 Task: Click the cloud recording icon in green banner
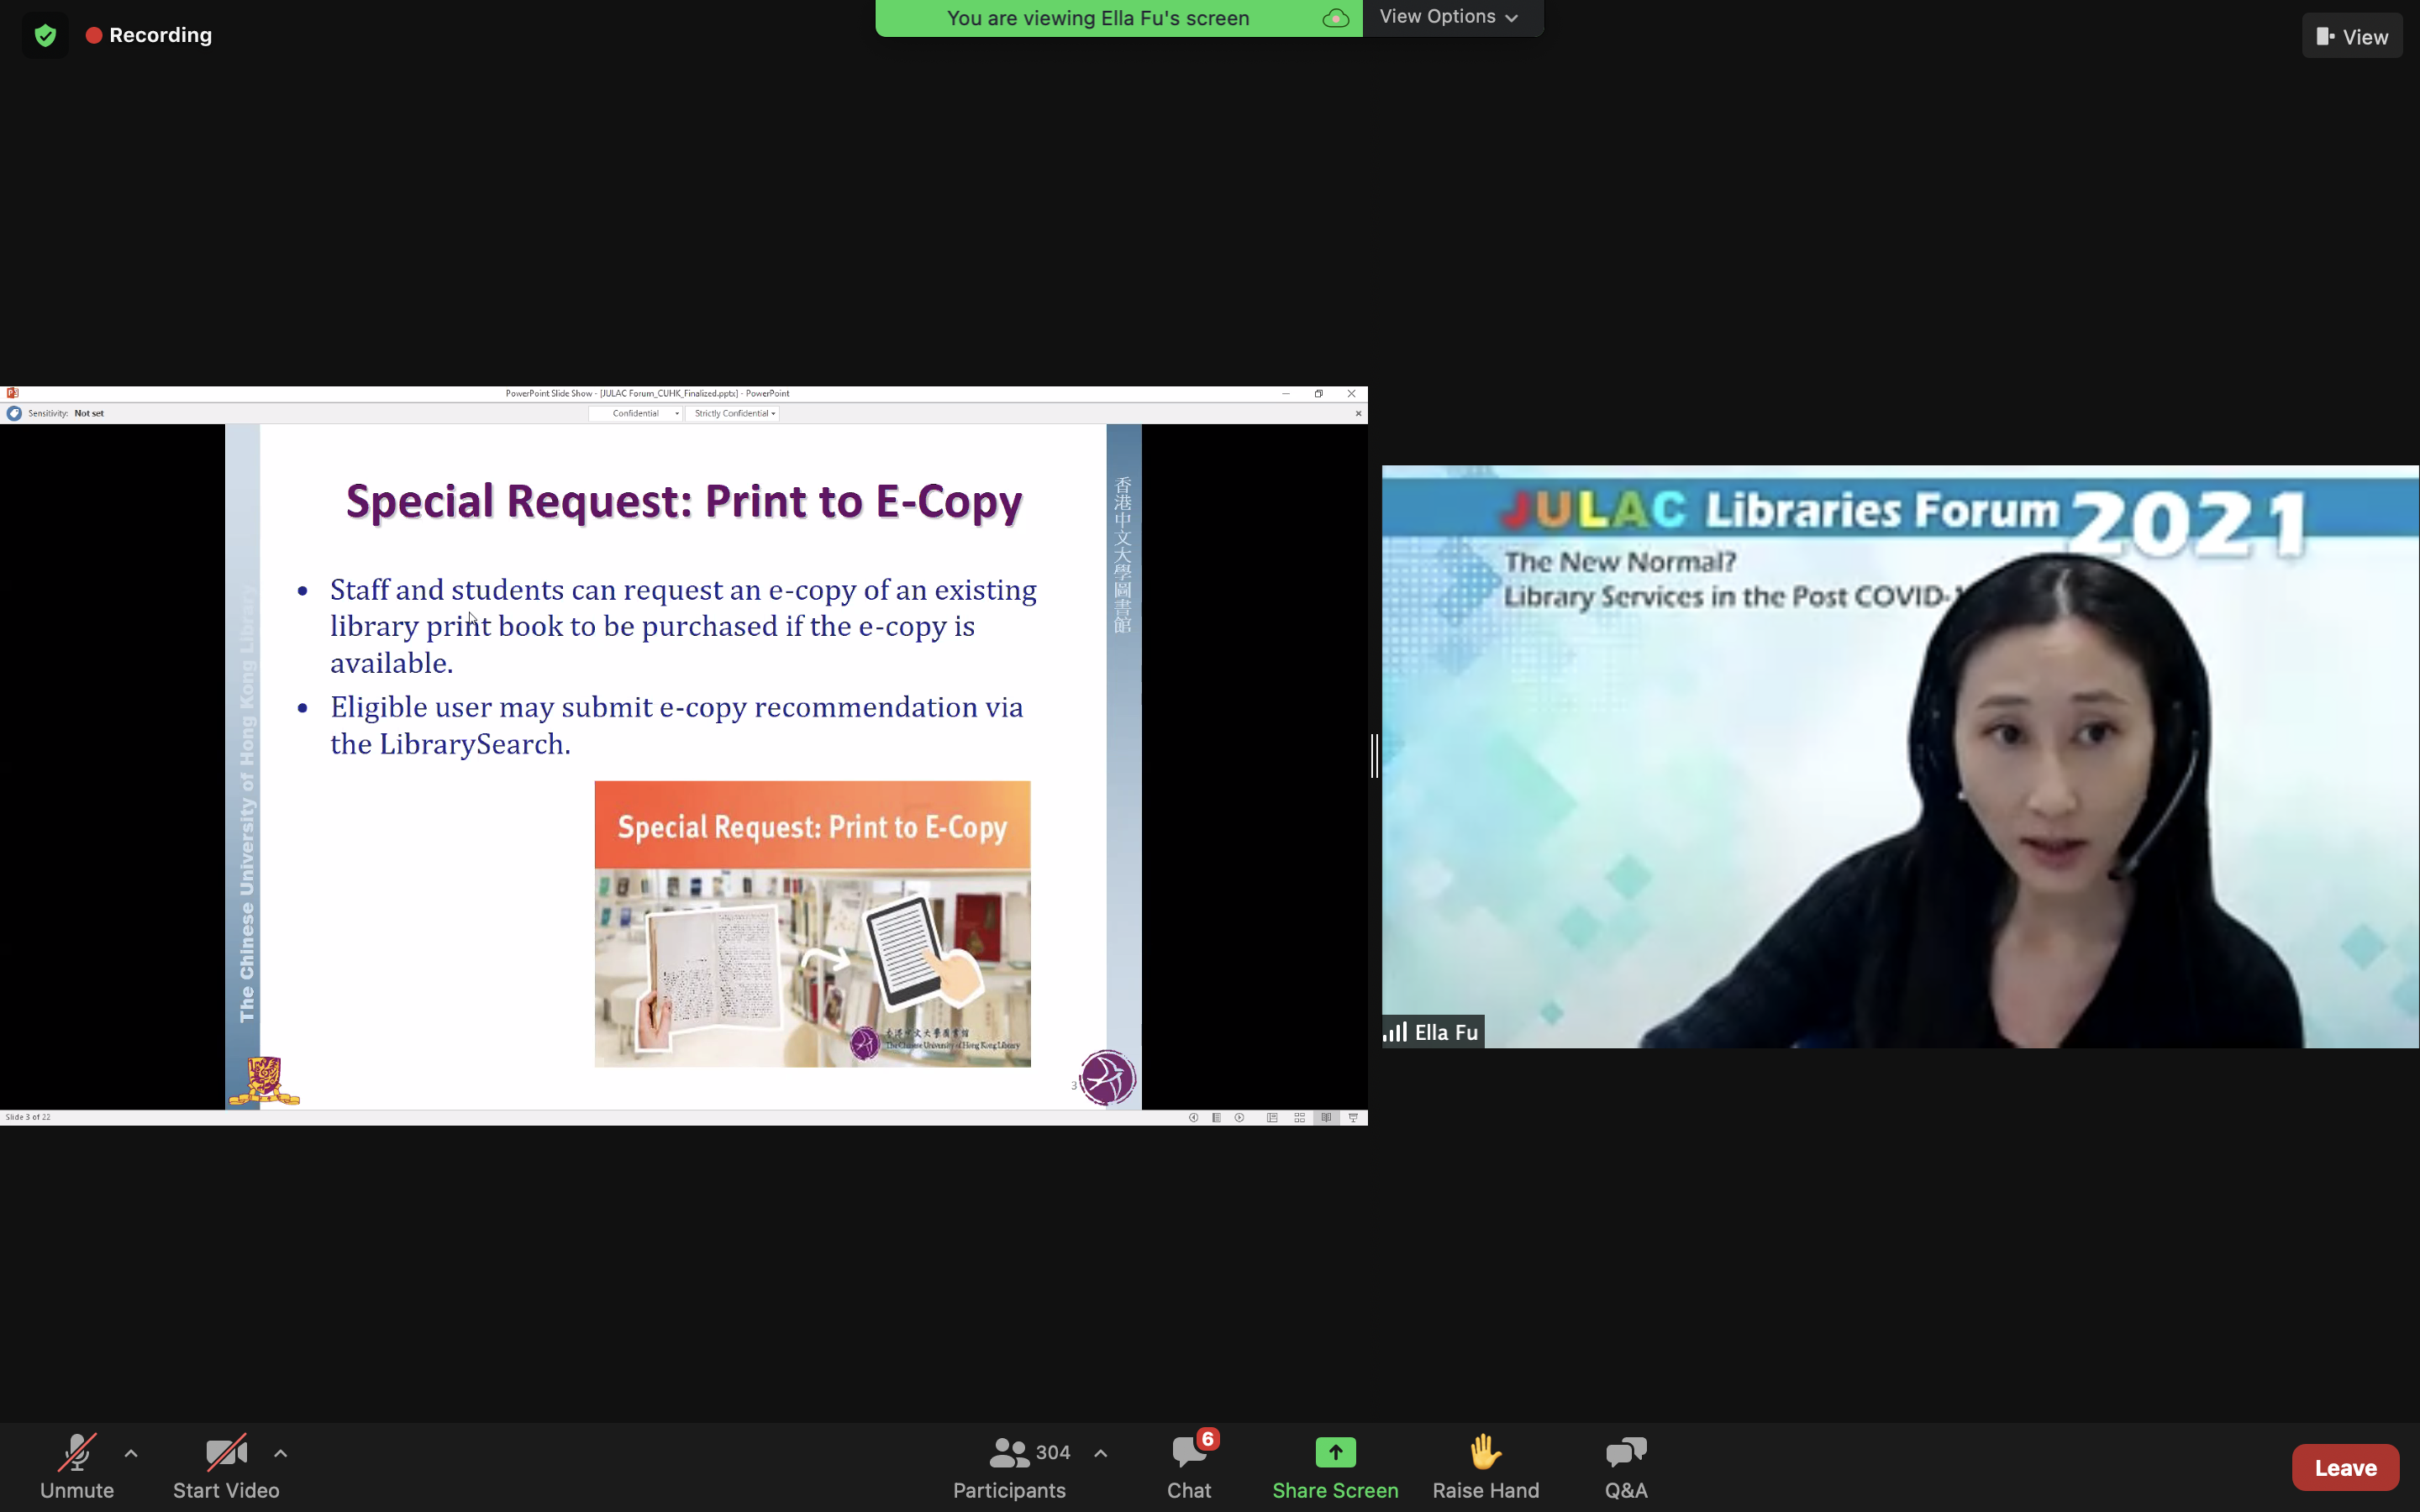pos(1335,18)
